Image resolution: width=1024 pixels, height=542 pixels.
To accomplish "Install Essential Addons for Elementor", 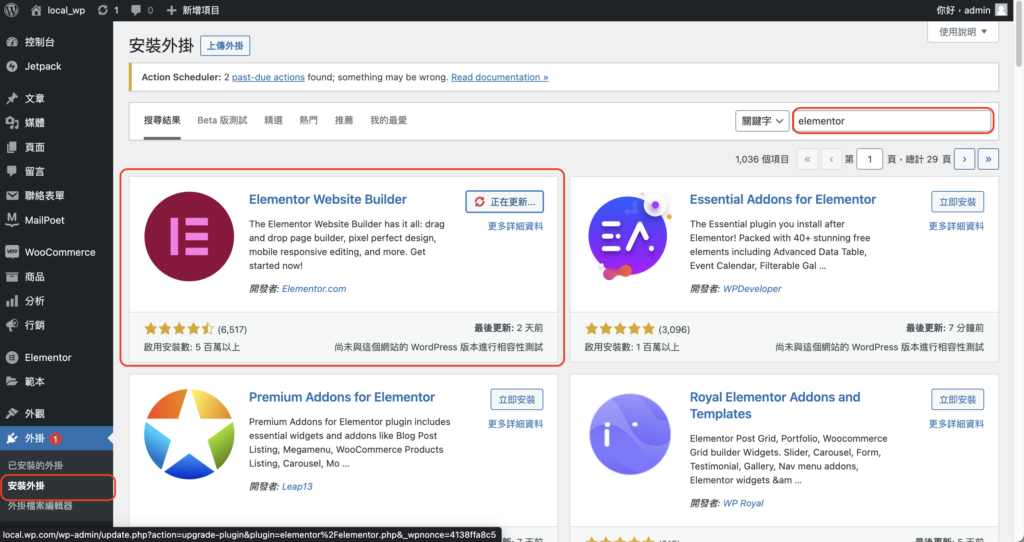I will pyautogui.click(x=957, y=202).
